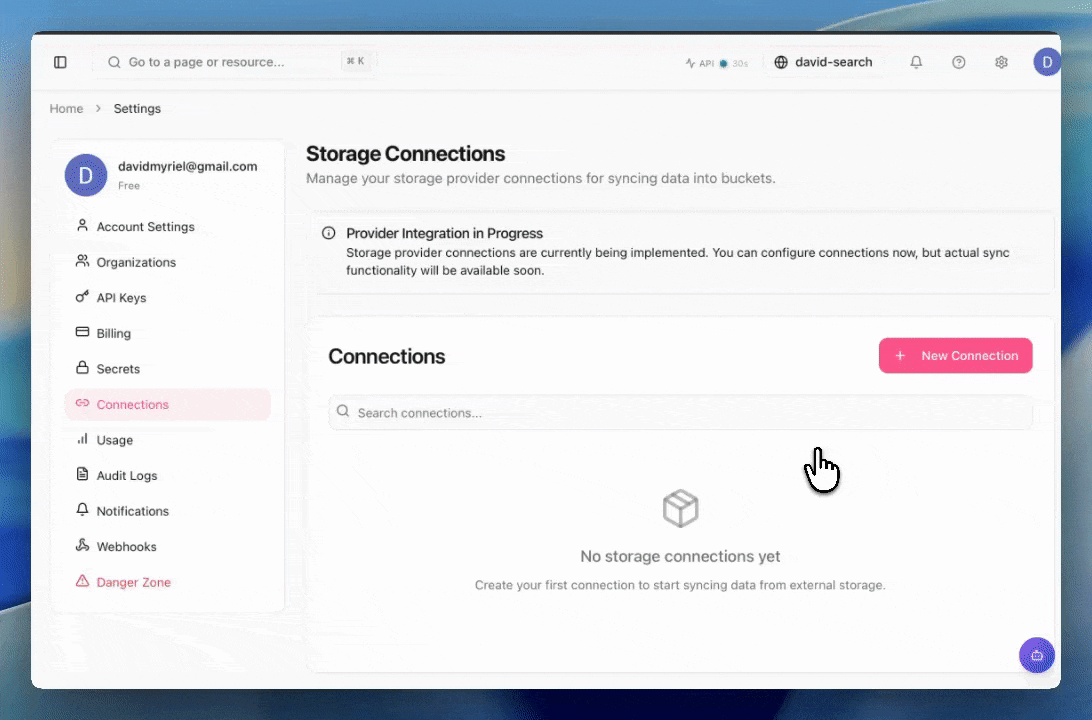
Task: Select the API Keys sidebar icon
Action: coord(82,297)
